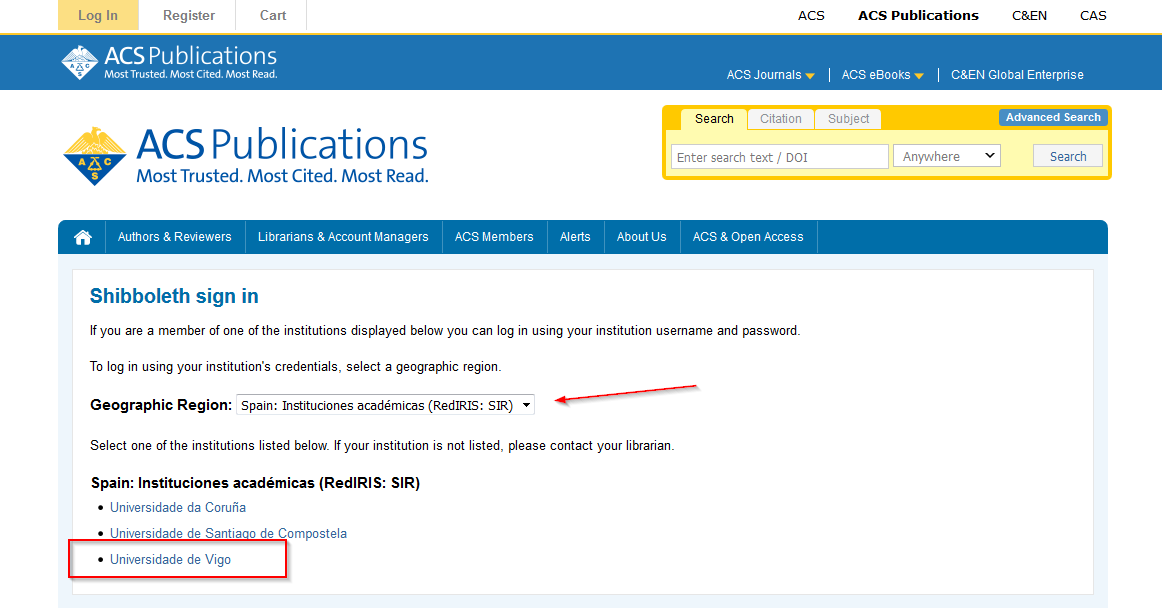
Task: Open the Alerts menu item
Action: [x=575, y=237]
